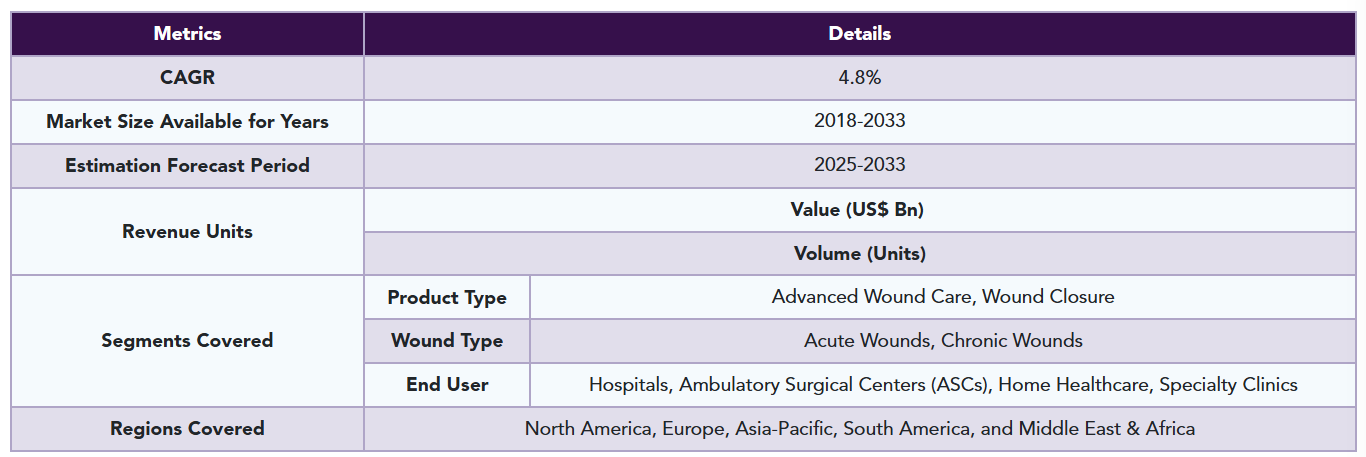This screenshot has width=1366, height=457.
Task: Click the Value (US$ Bn) cell
Action: click(x=860, y=209)
